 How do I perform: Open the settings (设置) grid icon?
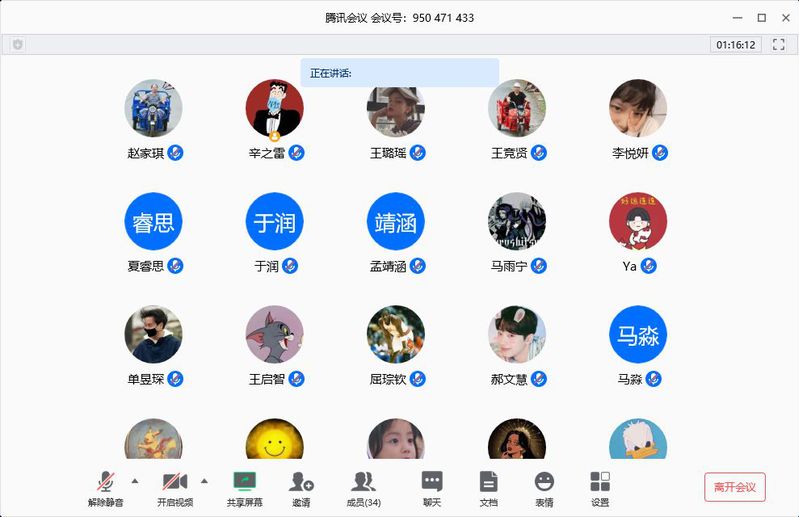(600, 488)
